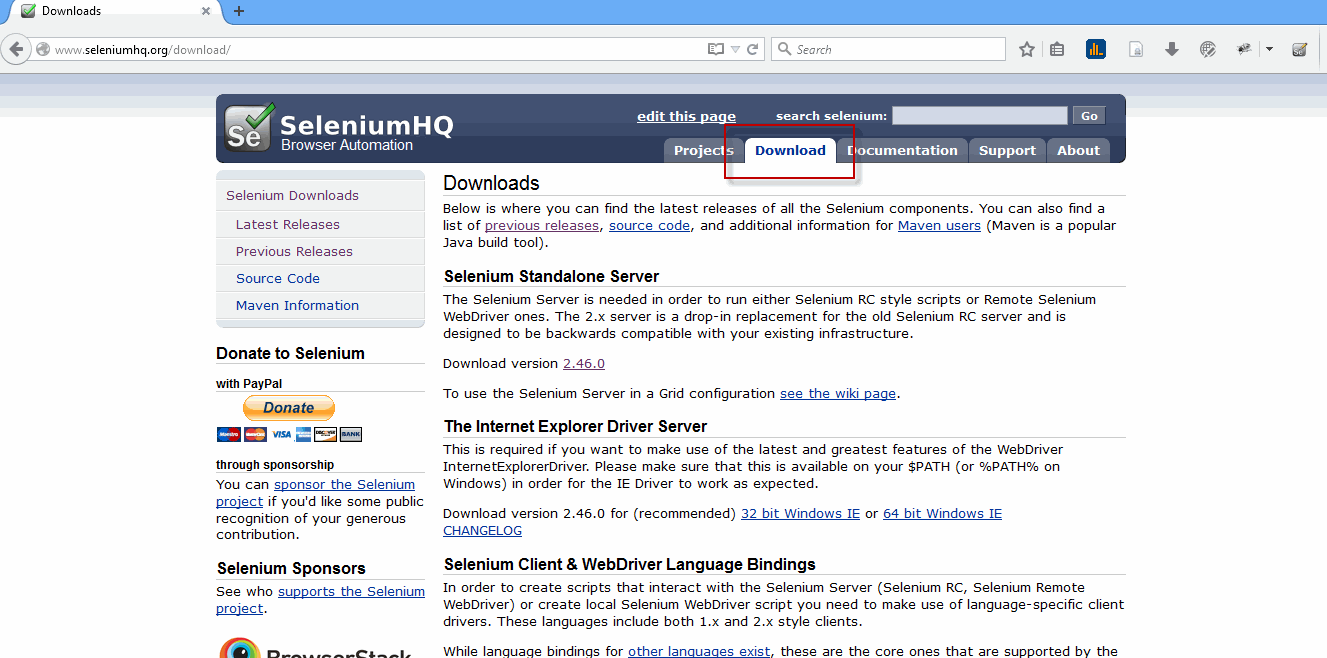Open a new tab with plus button
The height and width of the screenshot is (658, 1327).
pos(239,11)
